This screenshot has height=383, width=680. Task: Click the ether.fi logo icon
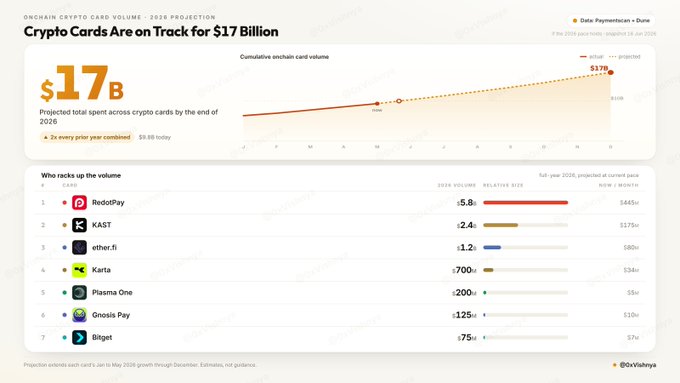[79, 248]
